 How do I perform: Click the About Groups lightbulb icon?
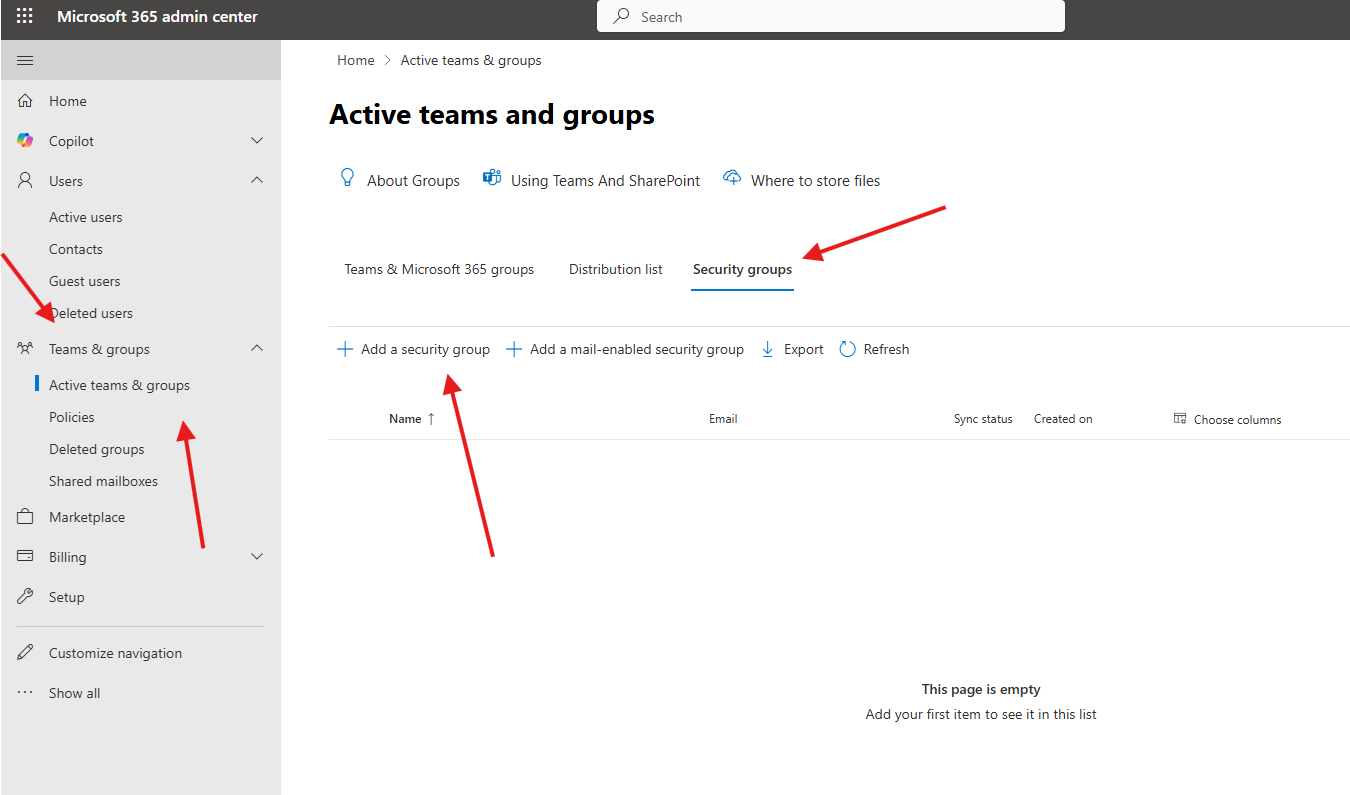pyautogui.click(x=348, y=179)
